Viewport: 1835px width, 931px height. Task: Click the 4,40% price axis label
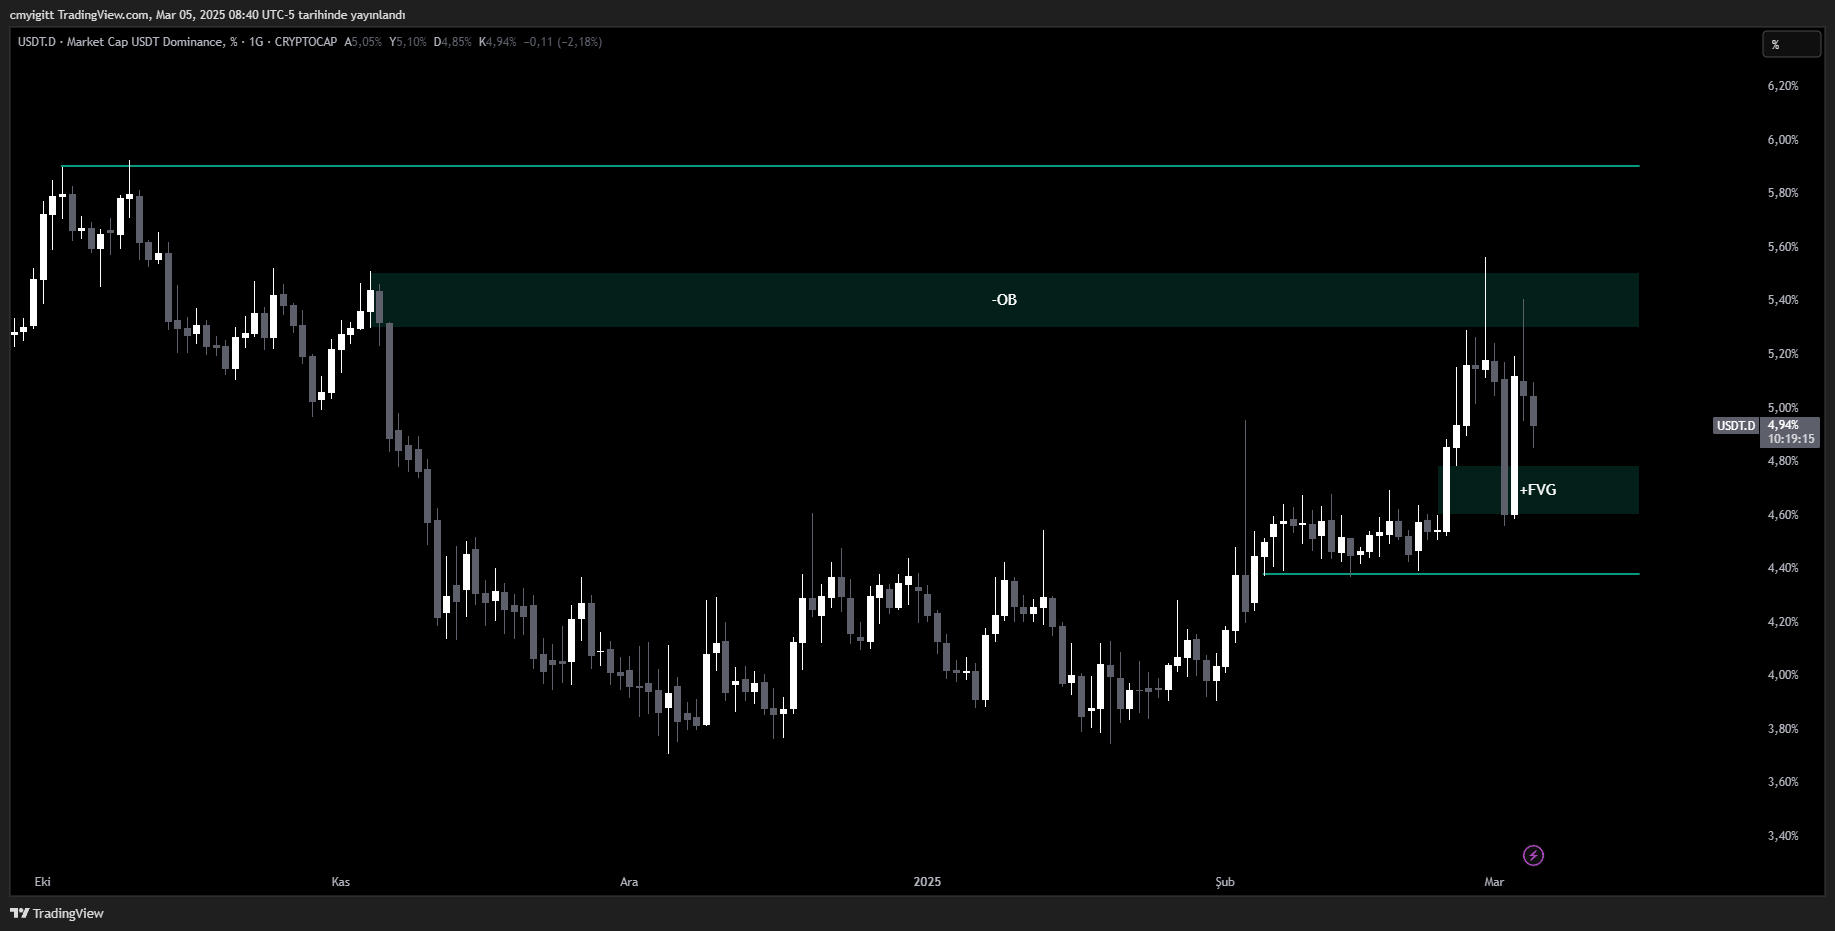(1783, 568)
